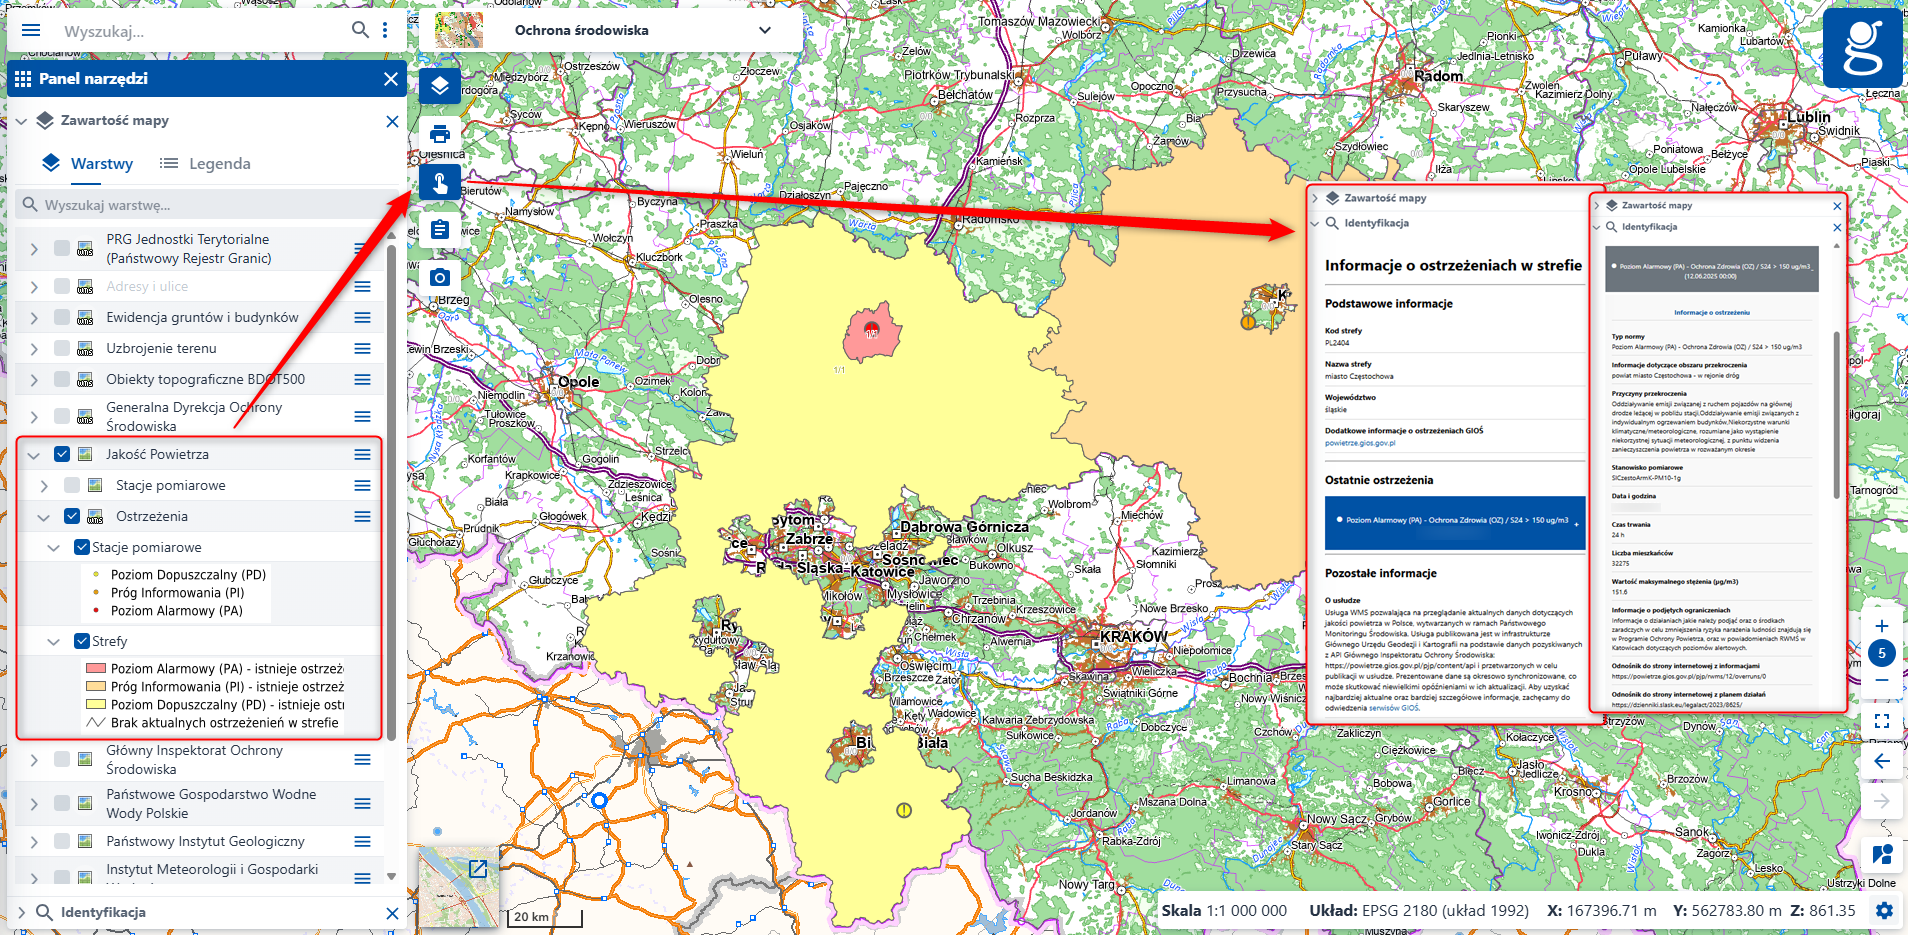Go back to previous map extent

point(1881,761)
